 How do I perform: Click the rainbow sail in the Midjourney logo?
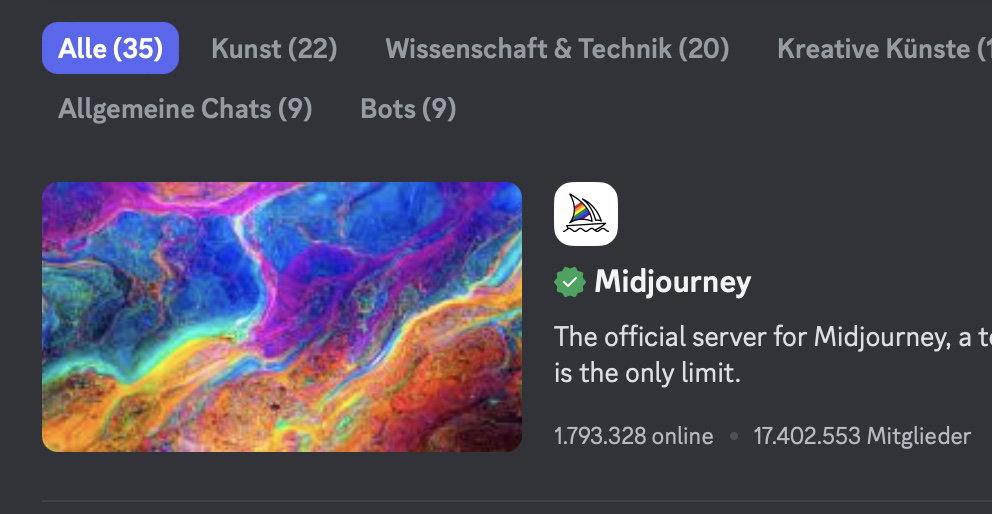[579, 213]
